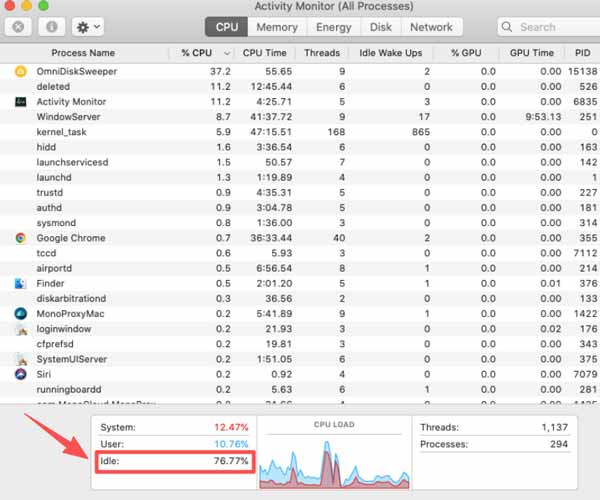The image size is (600, 500).
Task: Select the hidd process row
Action: coord(300,147)
